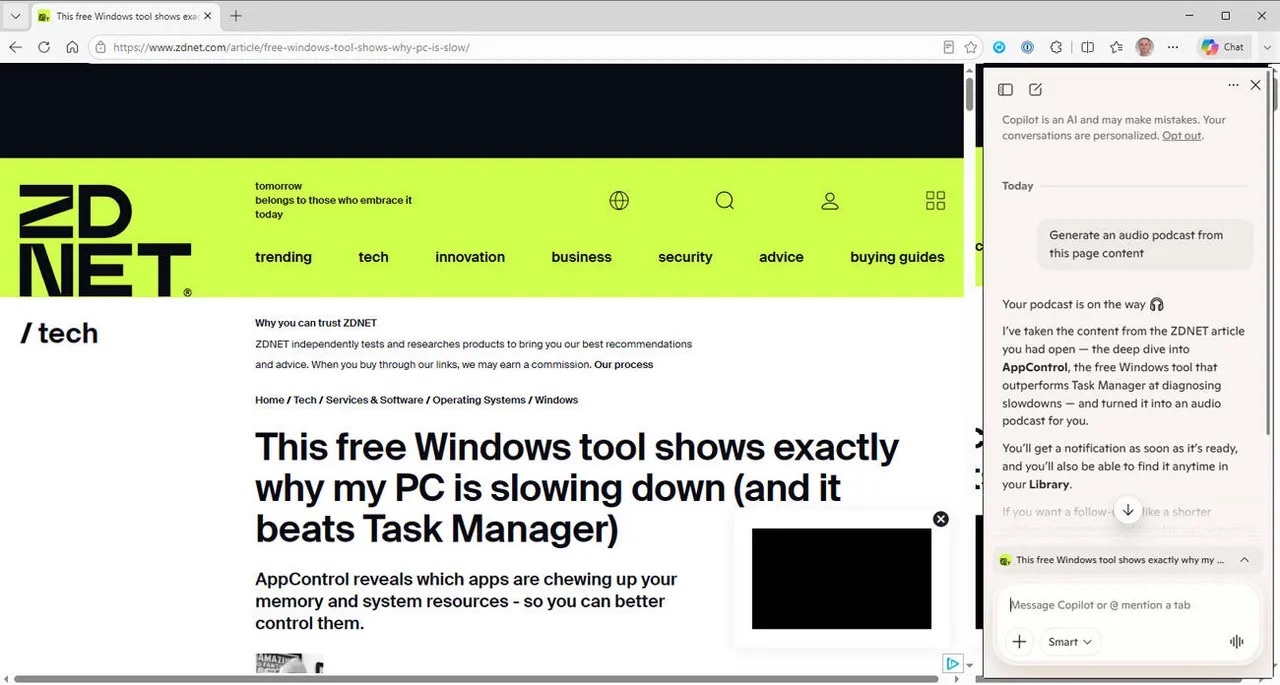The height and width of the screenshot is (685, 1280).
Task: Click the Windows breadcrumb link
Action: [556, 400]
